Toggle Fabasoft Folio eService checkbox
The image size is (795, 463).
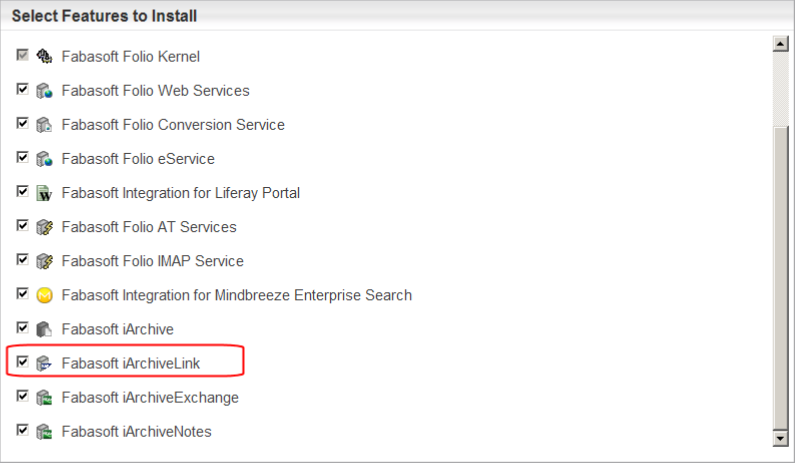point(22,157)
